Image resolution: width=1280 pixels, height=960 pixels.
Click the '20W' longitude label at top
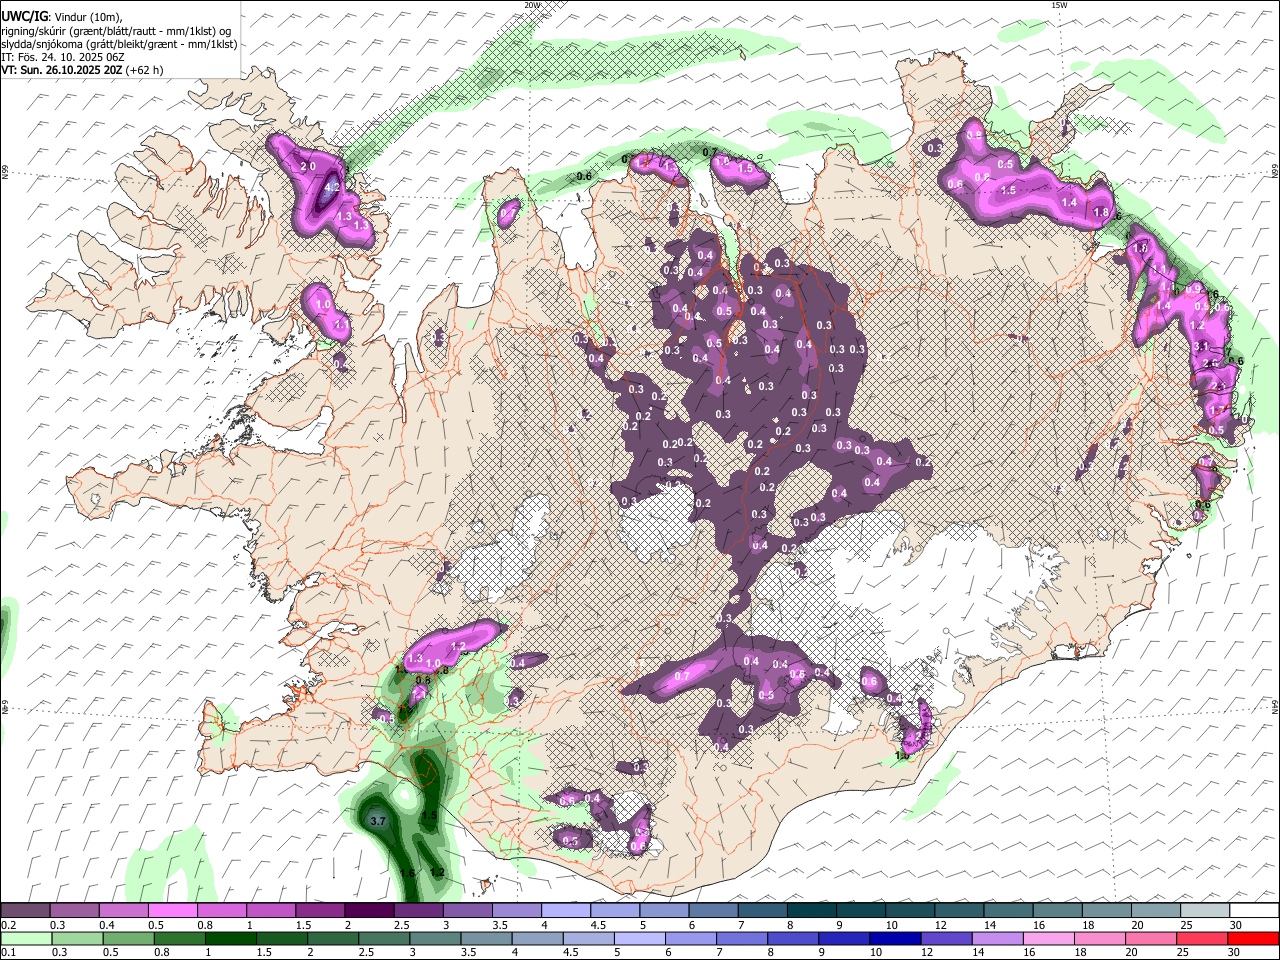coord(532,5)
